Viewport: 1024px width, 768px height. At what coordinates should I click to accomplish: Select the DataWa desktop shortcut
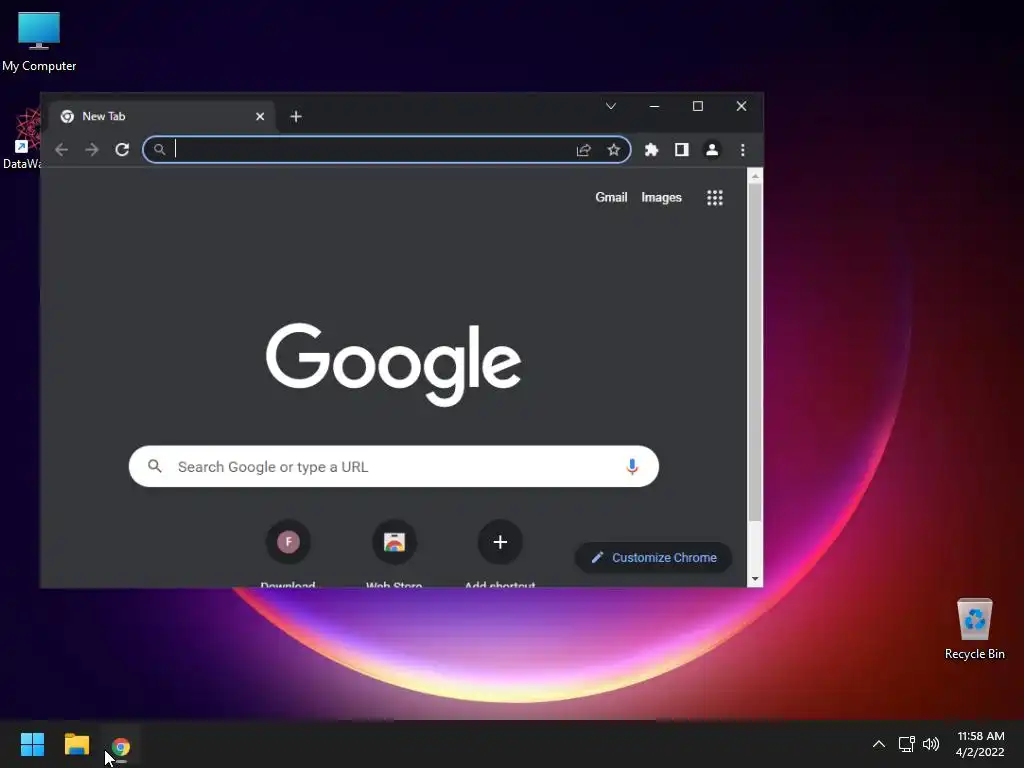[22, 139]
